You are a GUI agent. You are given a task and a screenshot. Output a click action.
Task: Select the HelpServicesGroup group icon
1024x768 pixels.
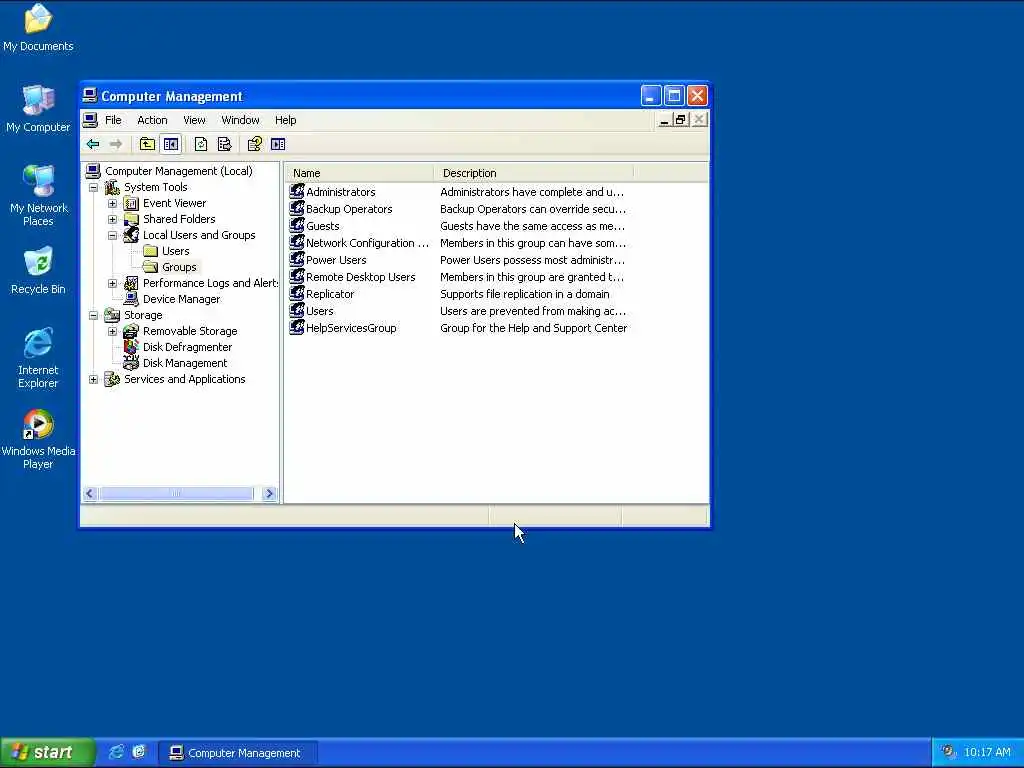(x=297, y=327)
